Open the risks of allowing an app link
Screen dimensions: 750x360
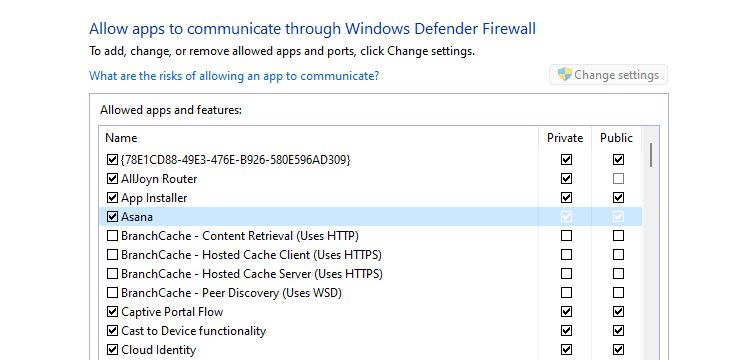[234, 76]
